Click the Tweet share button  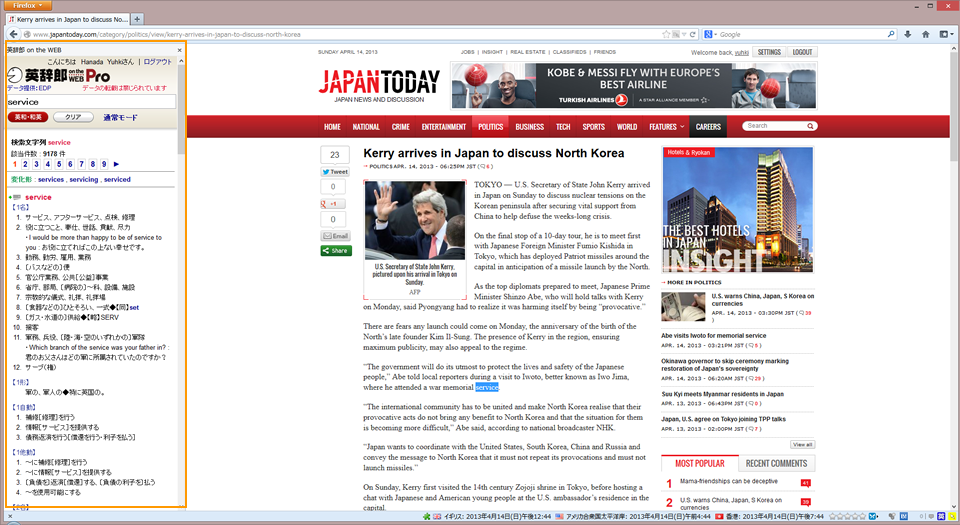(x=334, y=172)
